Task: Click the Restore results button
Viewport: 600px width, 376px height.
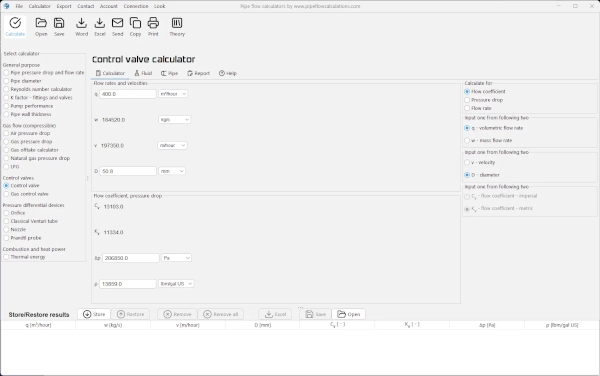Action: [x=130, y=314]
